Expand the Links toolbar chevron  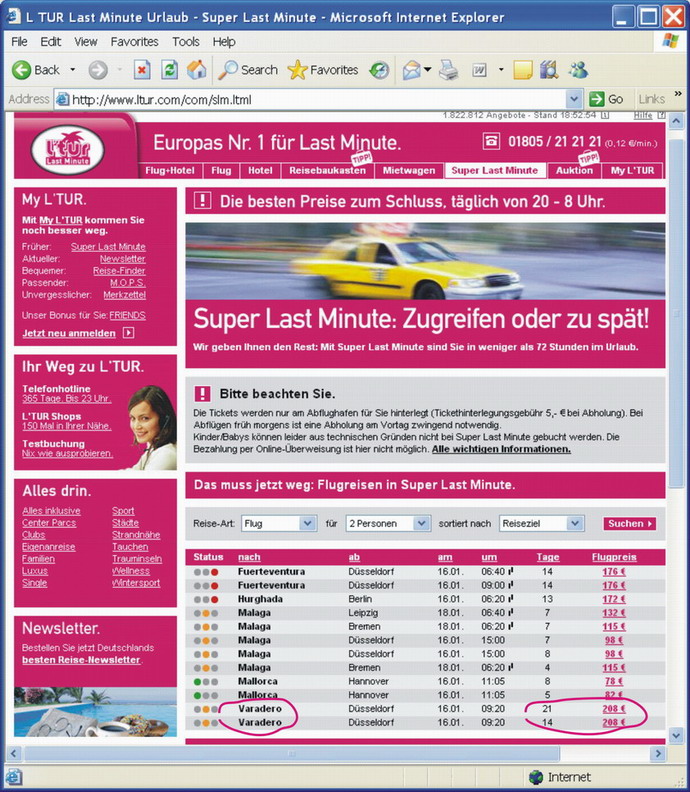[677, 94]
